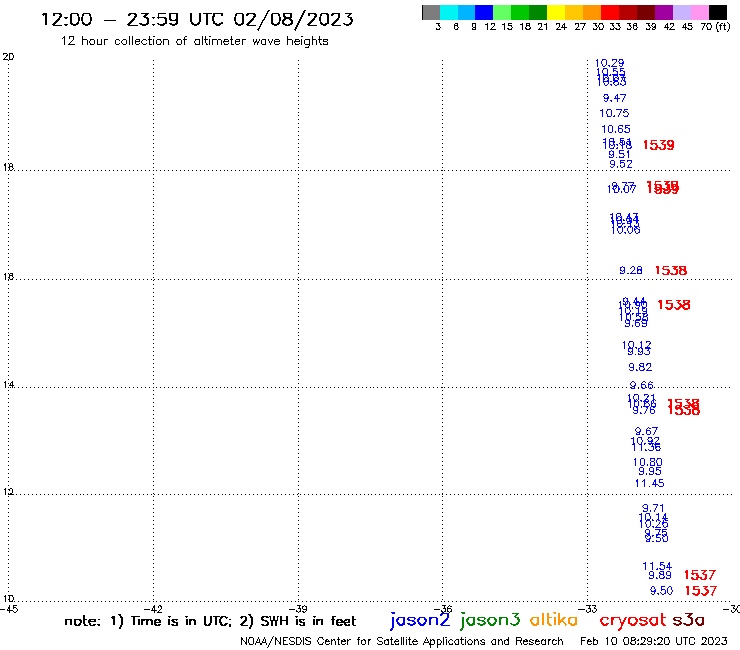Click the note about UTC and SWH units
This screenshot has width=740, height=650.
point(210,621)
